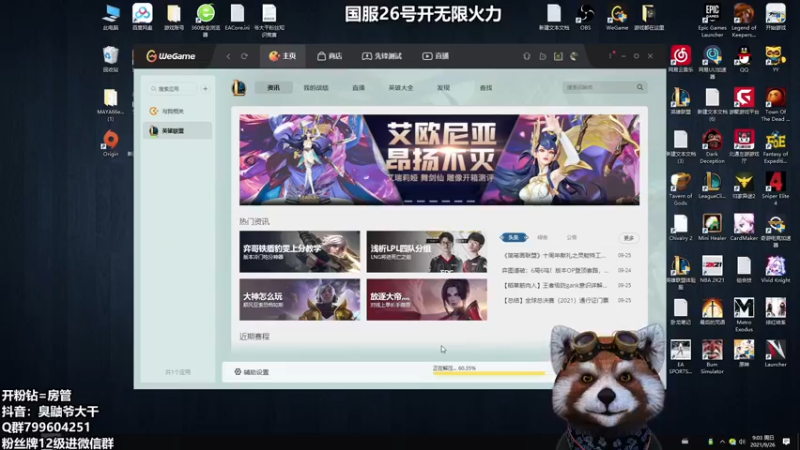Open the 发现 sub-tab
The height and width of the screenshot is (450, 800).
443,88
